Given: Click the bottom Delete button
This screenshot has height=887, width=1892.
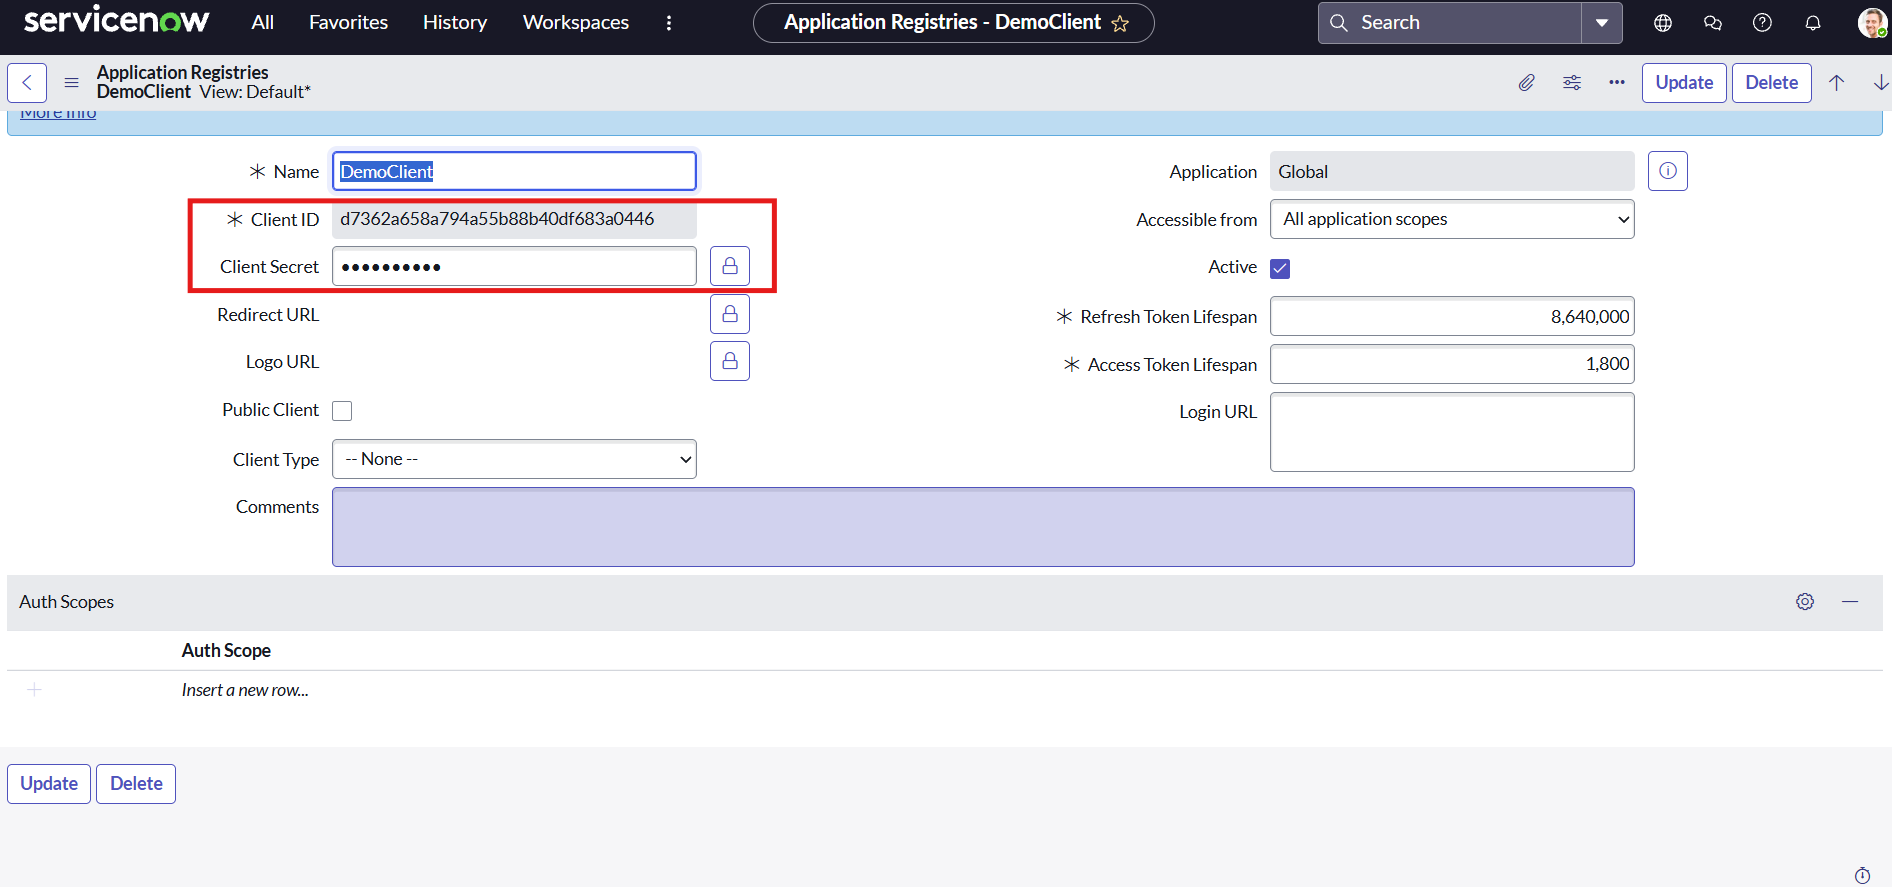Looking at the screenshot, I should (136, 784).
